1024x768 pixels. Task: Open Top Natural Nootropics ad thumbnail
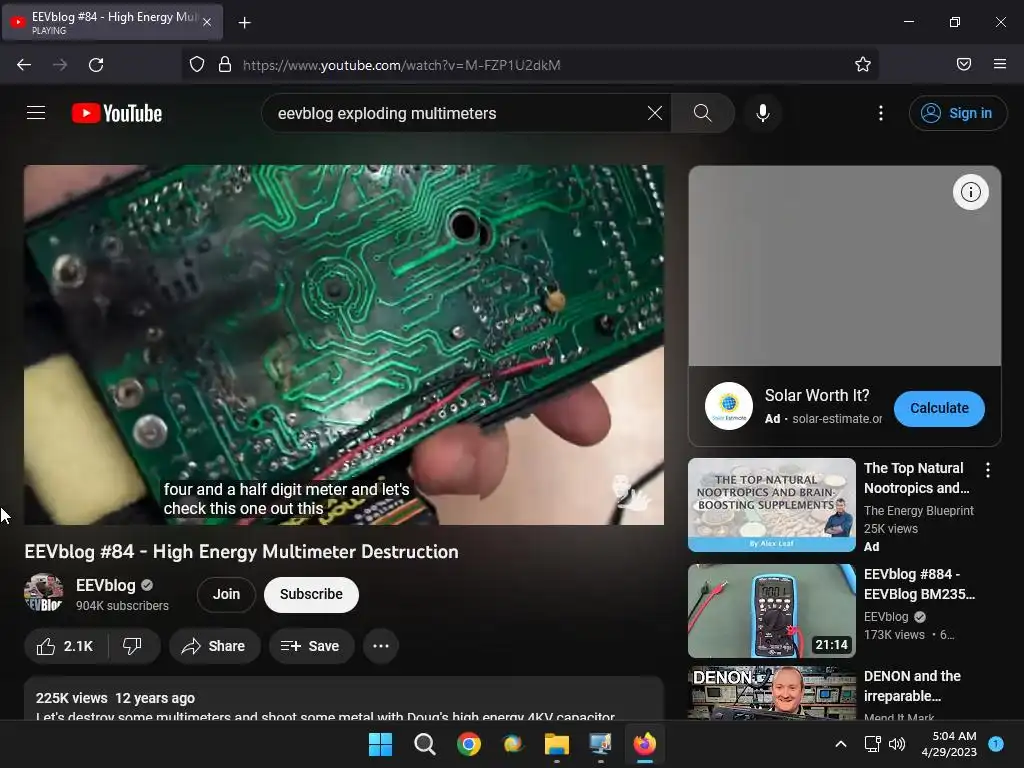click(x=771, y=505)
